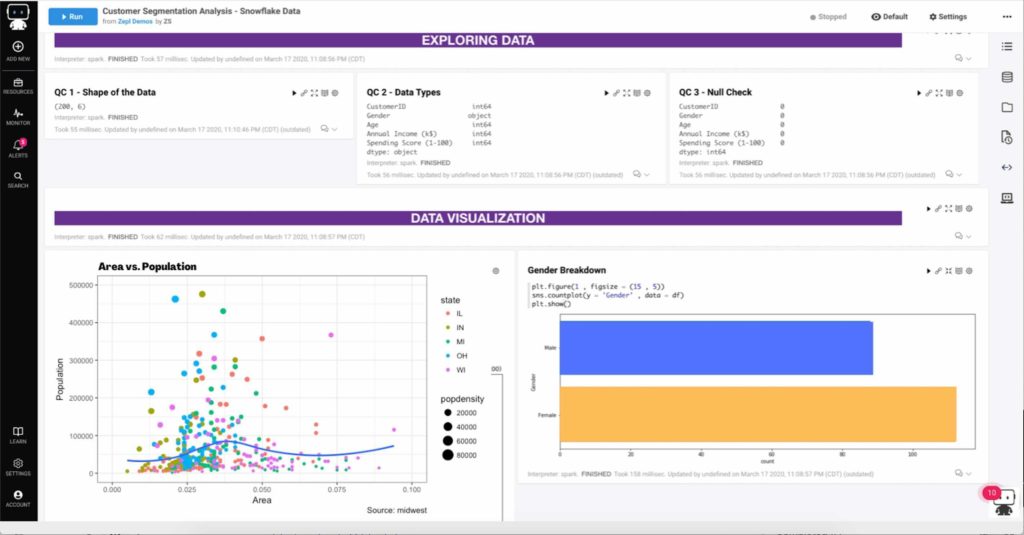Open the three-dots more menu
The height and width of the screenshot is (535, 1024).
coord(1007,17)
